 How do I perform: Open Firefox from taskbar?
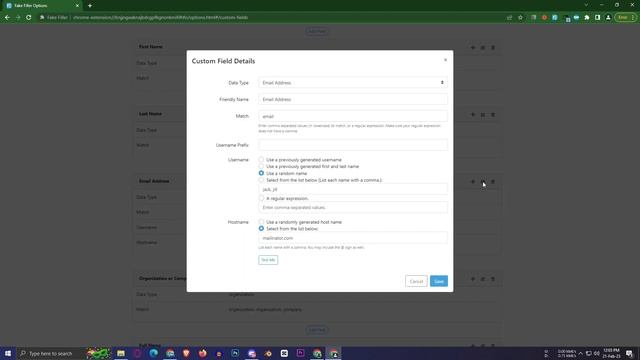pyautogui.click(x=202, y=353)
